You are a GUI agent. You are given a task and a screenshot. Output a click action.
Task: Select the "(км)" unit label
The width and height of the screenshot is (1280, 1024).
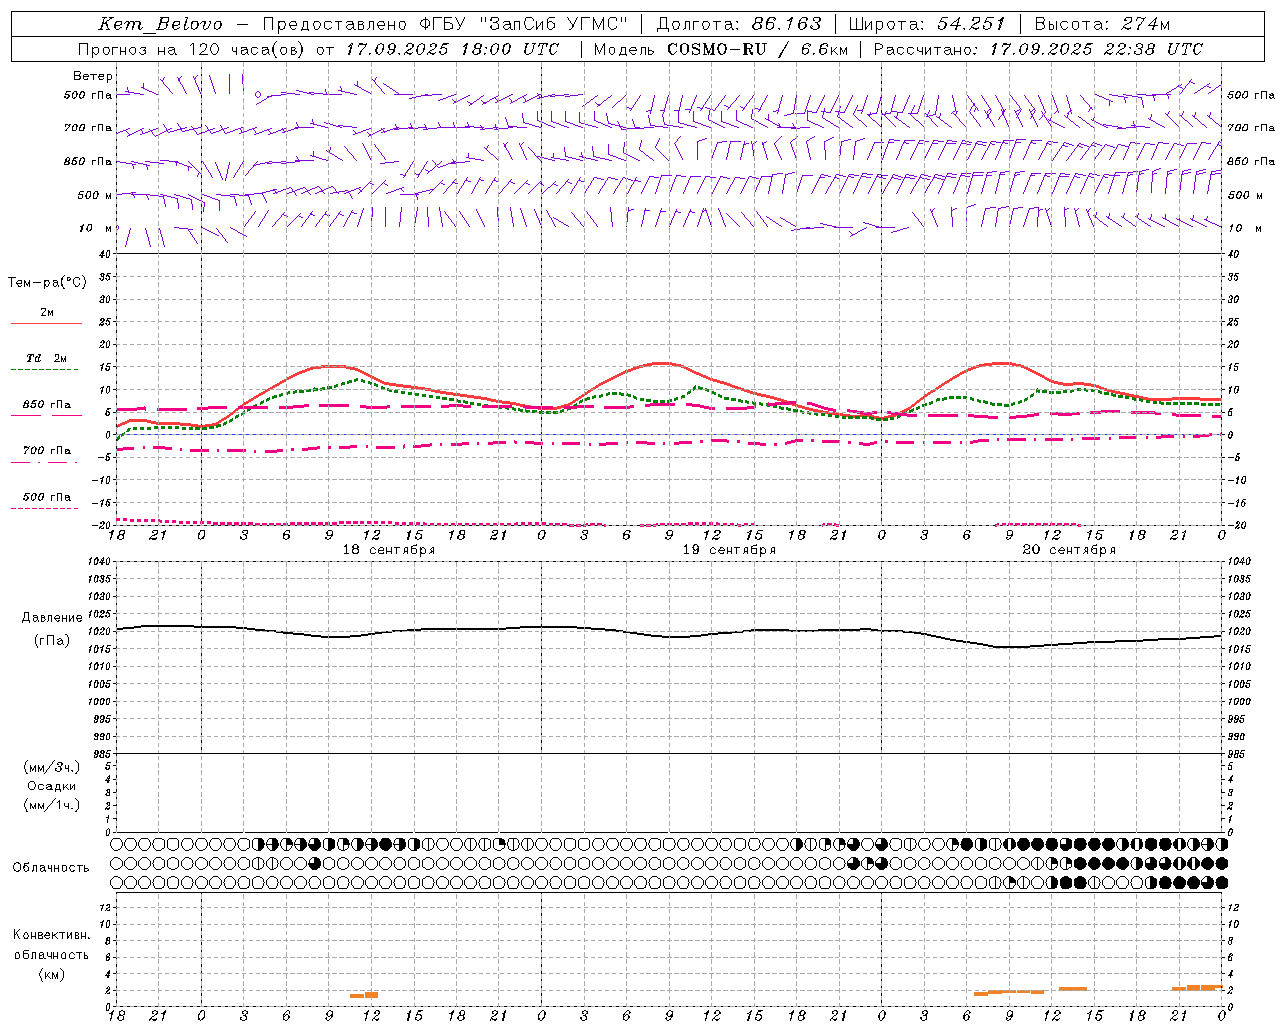(x=51, y=974)
